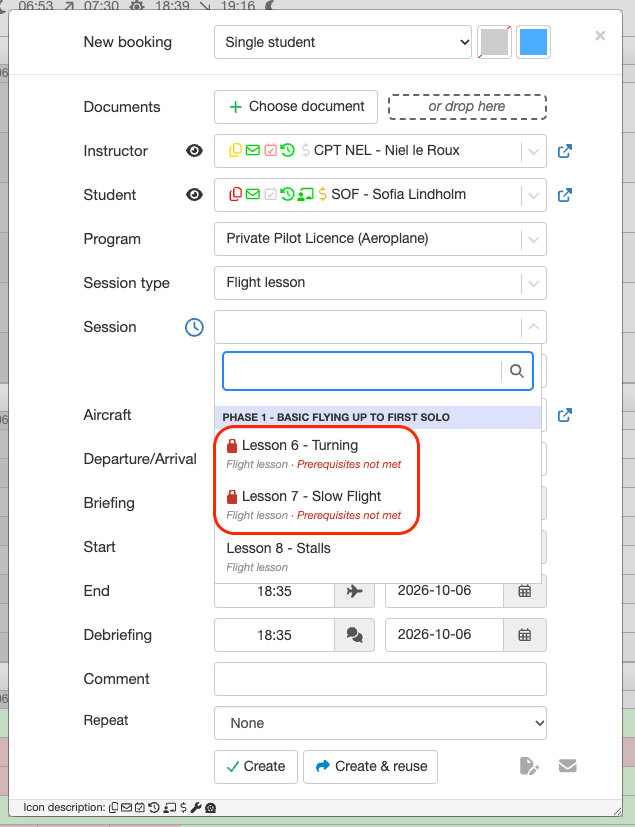Image resolution: width=635 pixels, height=827 pixels.
Task: Click the instructor's yellow documents icon
Action: 235,151
